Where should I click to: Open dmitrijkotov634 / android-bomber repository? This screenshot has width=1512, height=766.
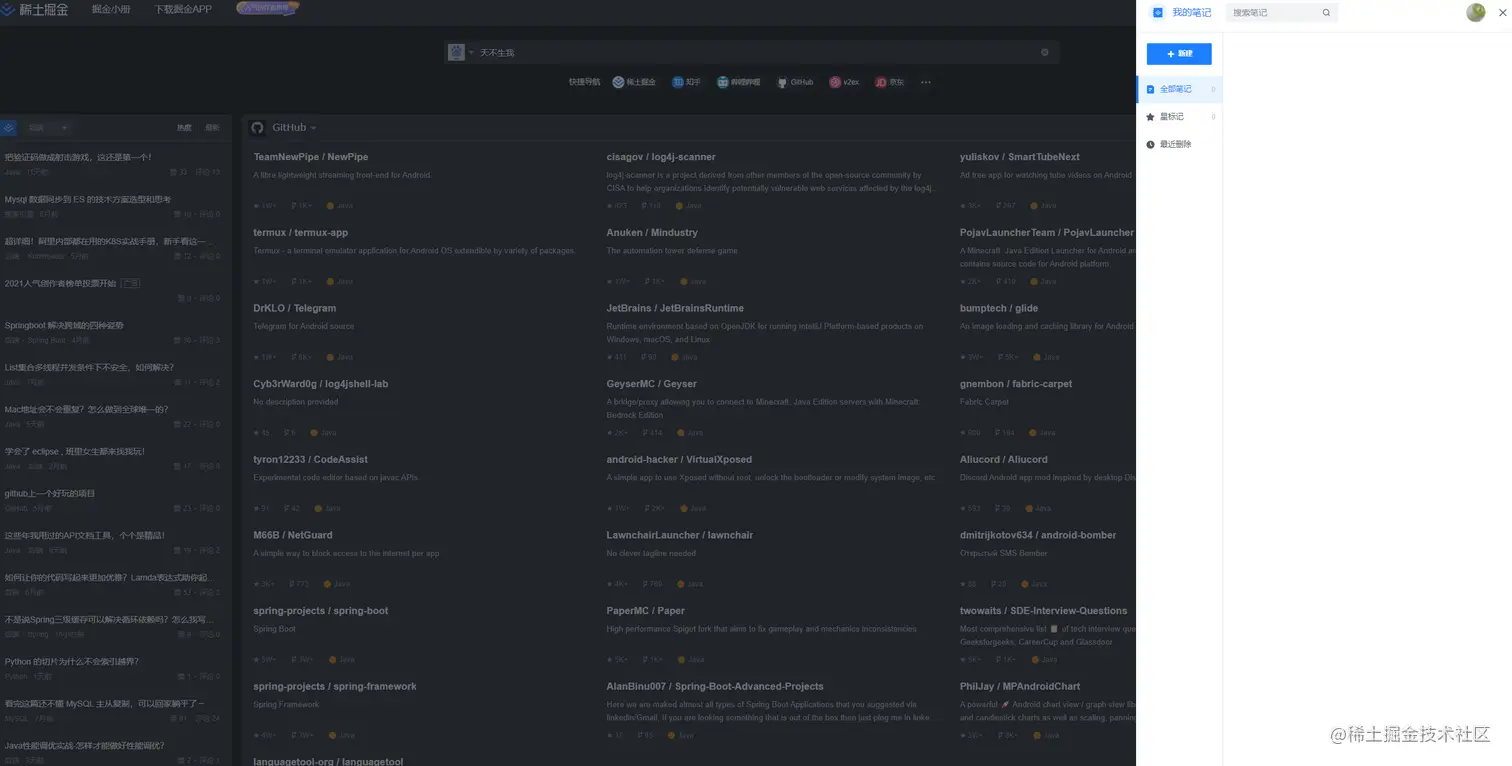coord(1038,535)
